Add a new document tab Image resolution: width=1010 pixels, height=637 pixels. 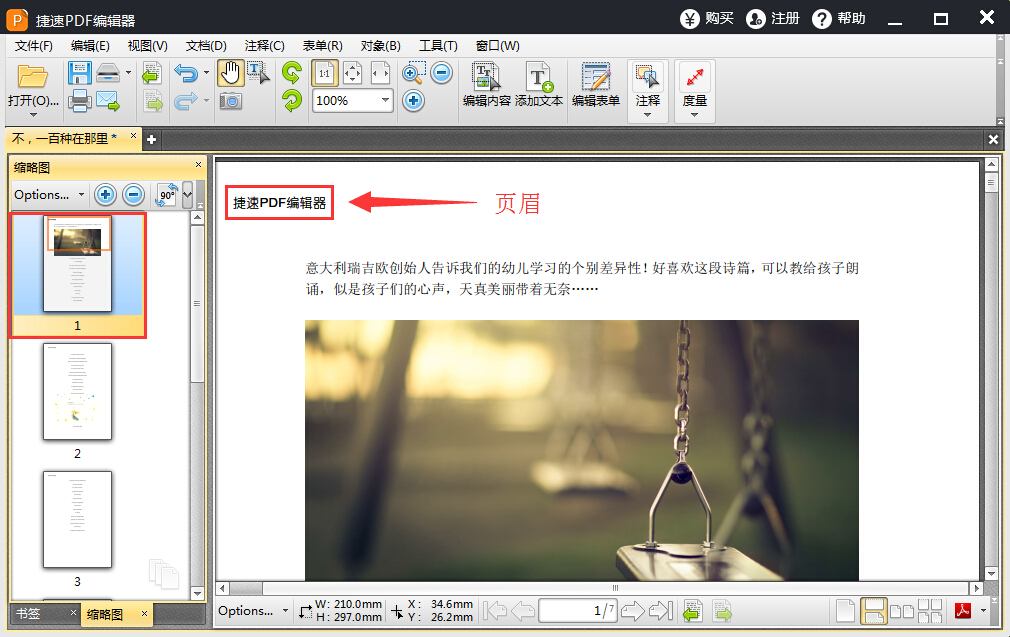[151, 139]
